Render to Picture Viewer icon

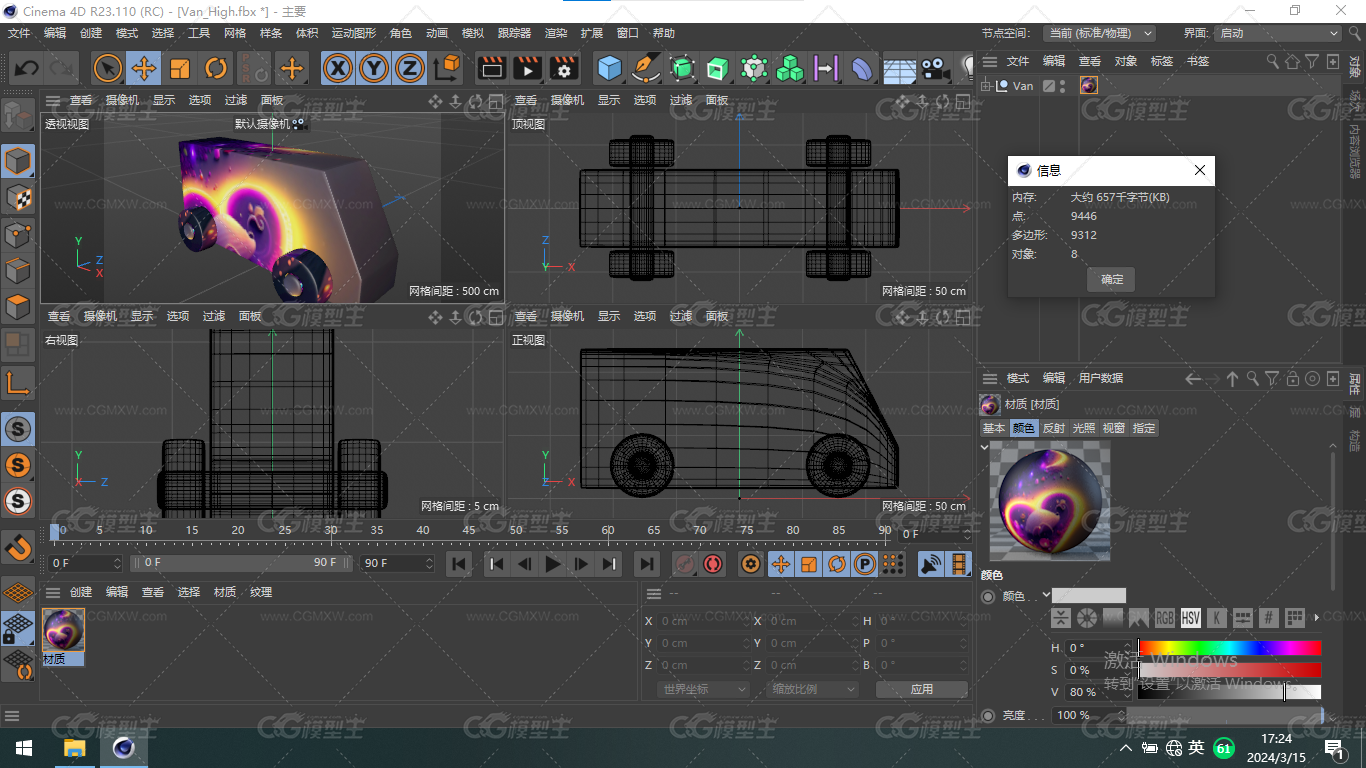527,68
